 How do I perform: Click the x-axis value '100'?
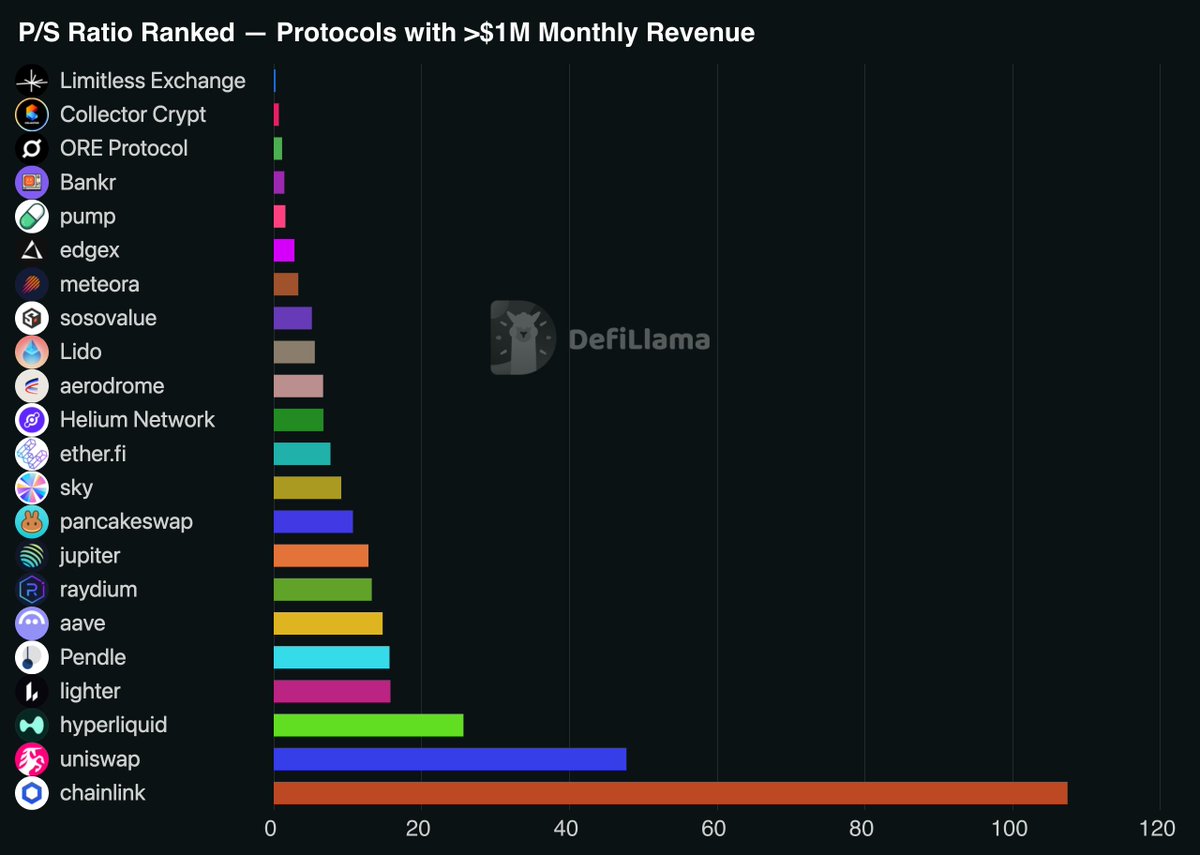pos(1010,828)
